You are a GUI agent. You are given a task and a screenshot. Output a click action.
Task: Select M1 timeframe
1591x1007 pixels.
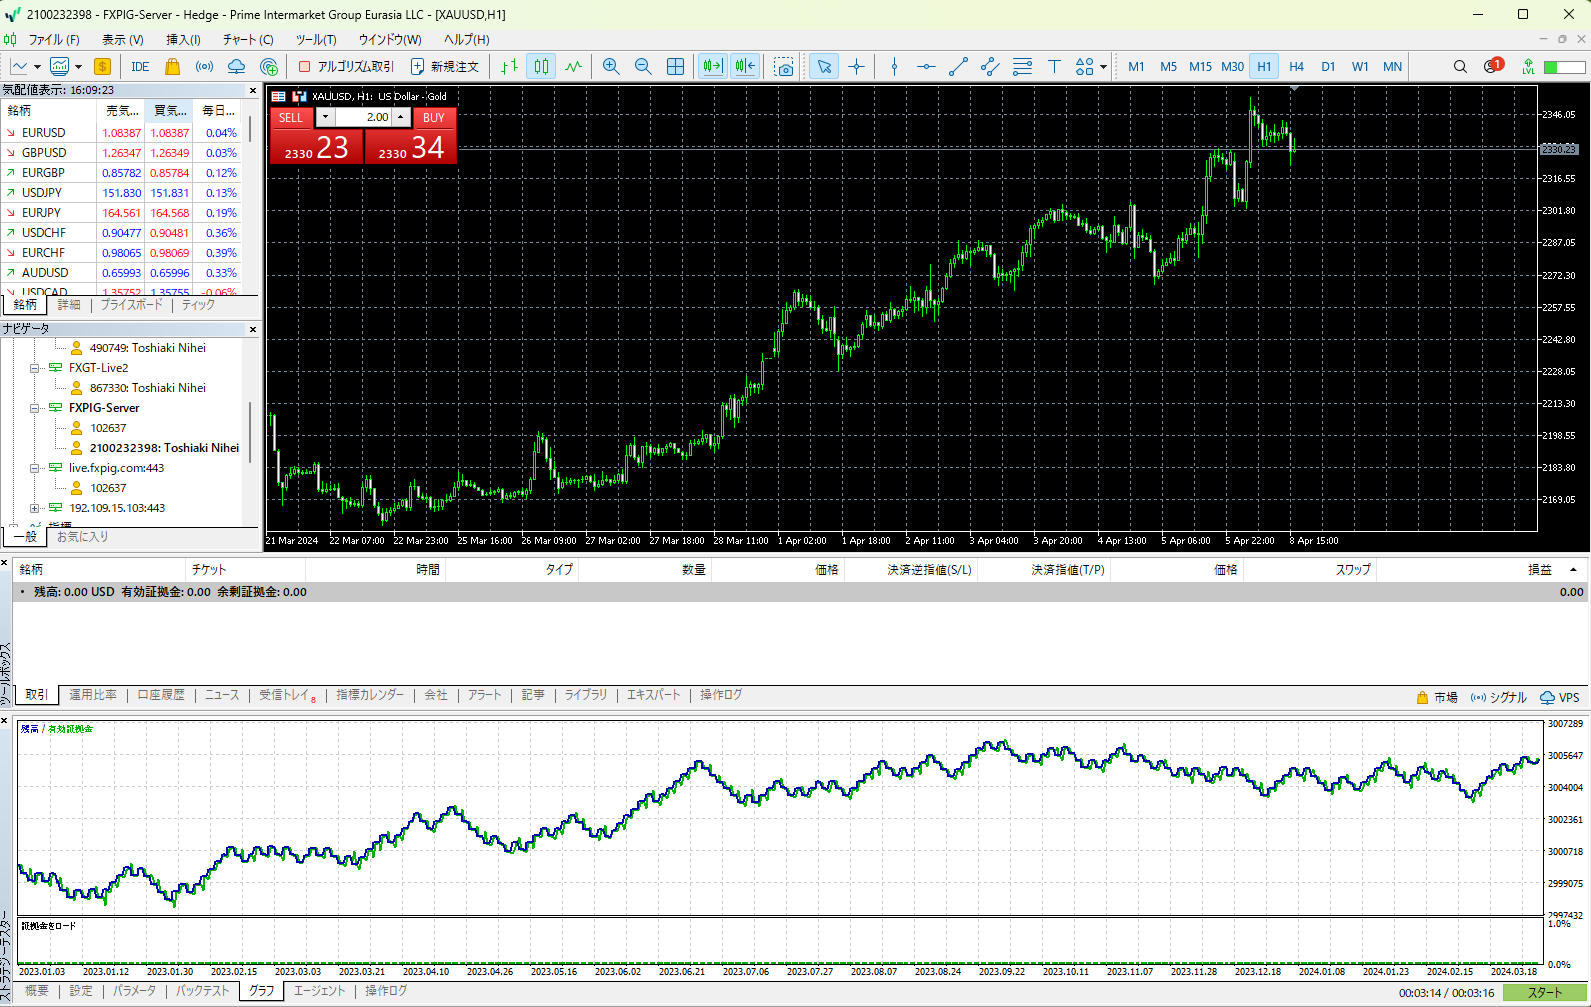1136,67
